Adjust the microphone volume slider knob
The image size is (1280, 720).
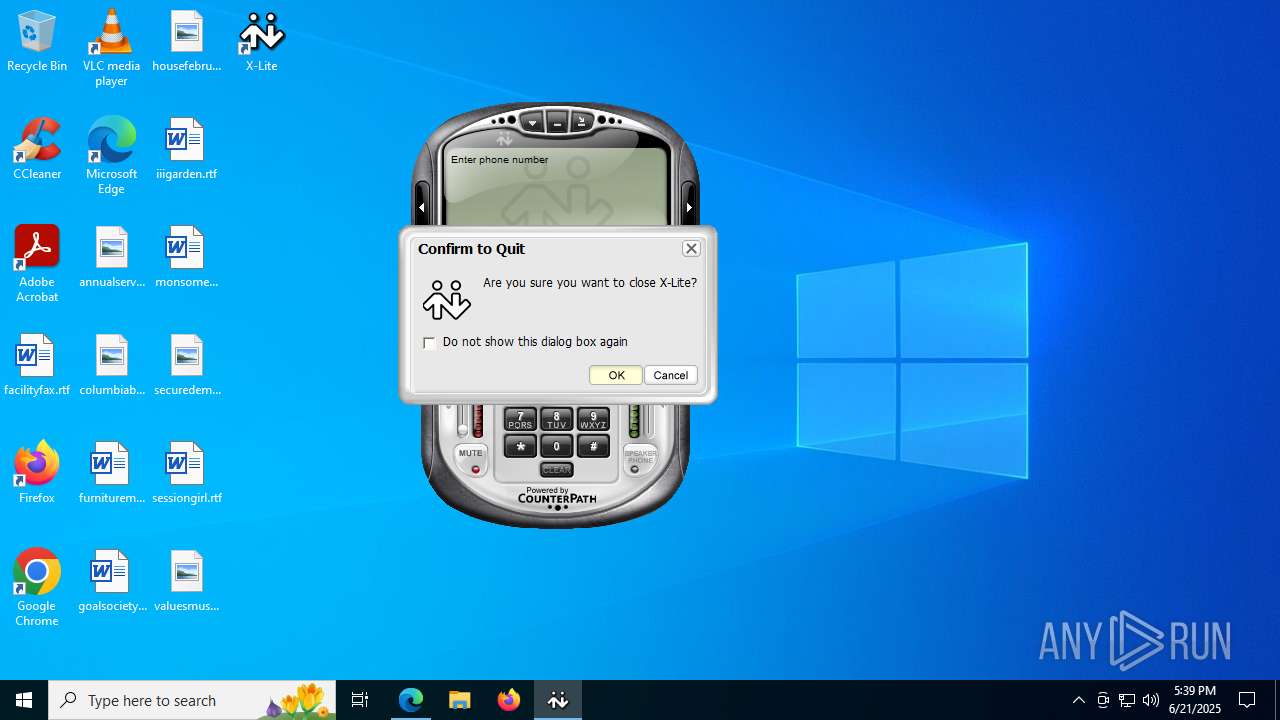[463, 429]
